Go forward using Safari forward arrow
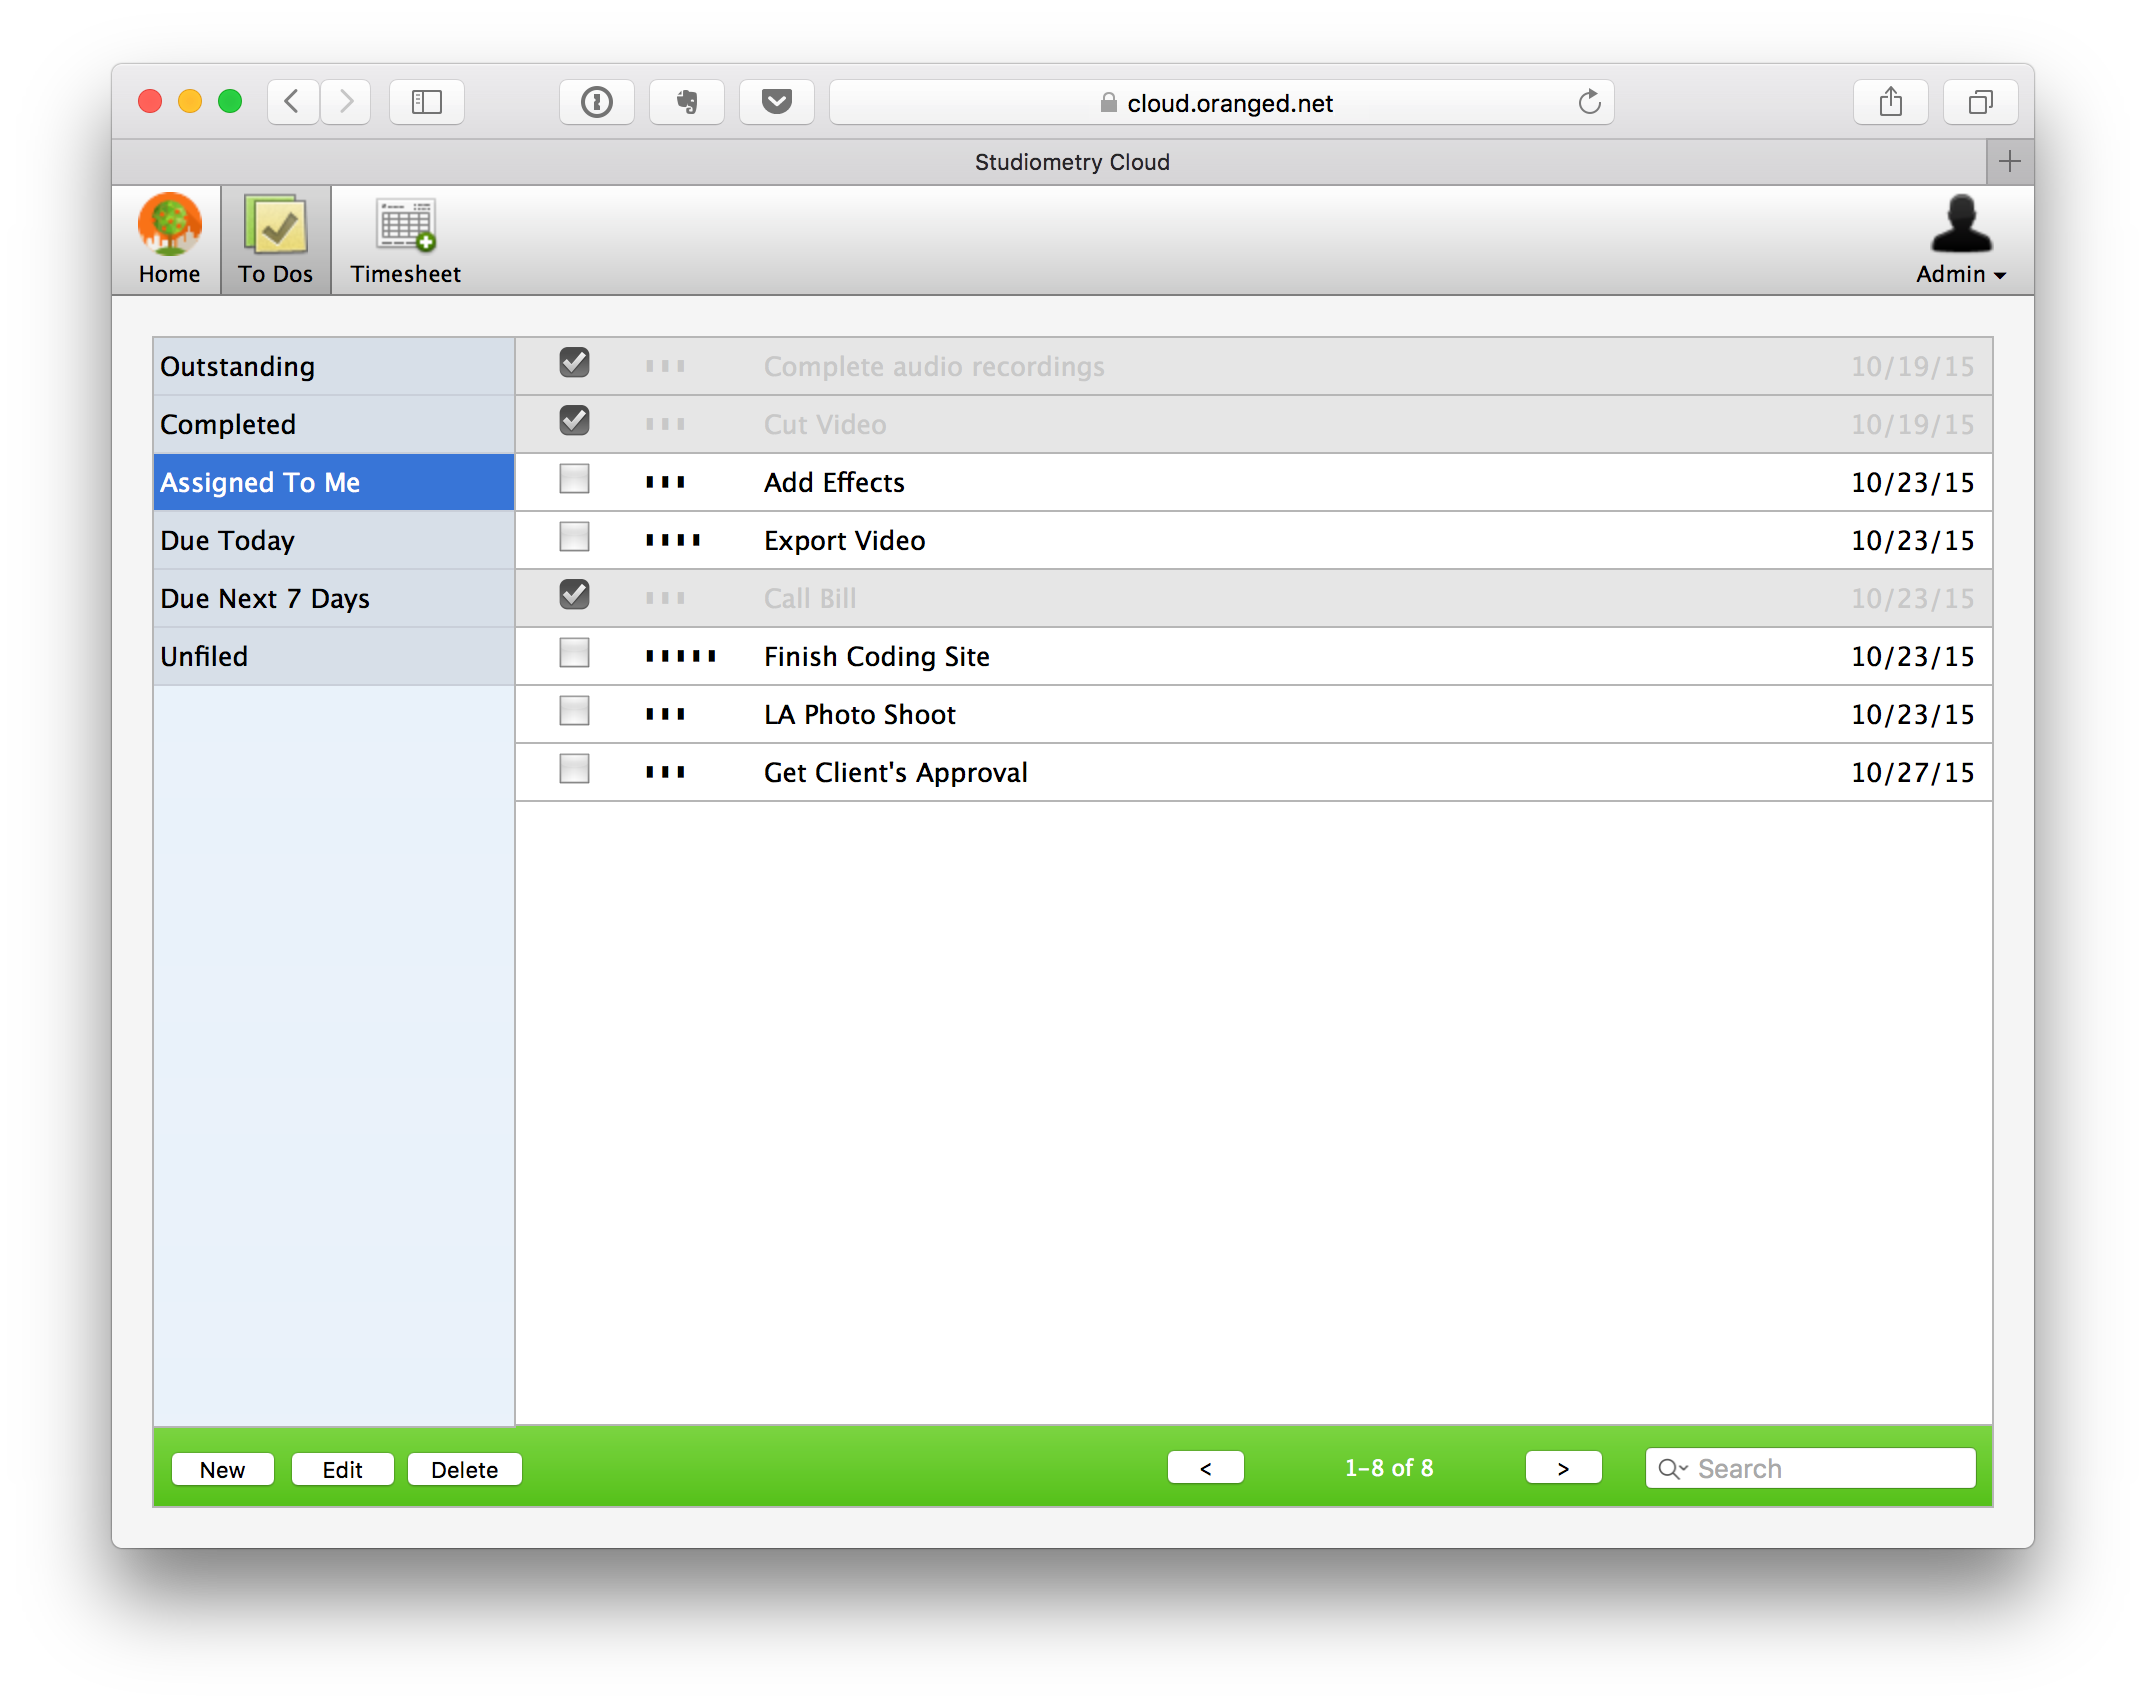Screen dimensions: 2146x1708 tap(346, 102)
